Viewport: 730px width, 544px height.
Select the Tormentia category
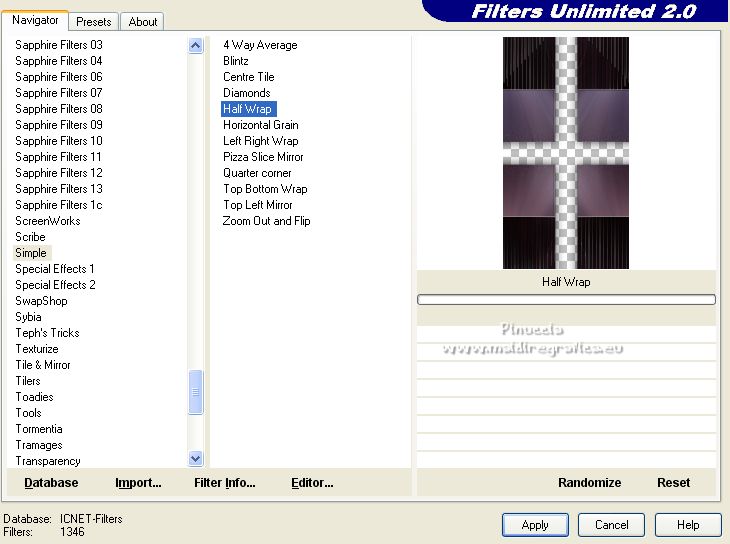39,428
